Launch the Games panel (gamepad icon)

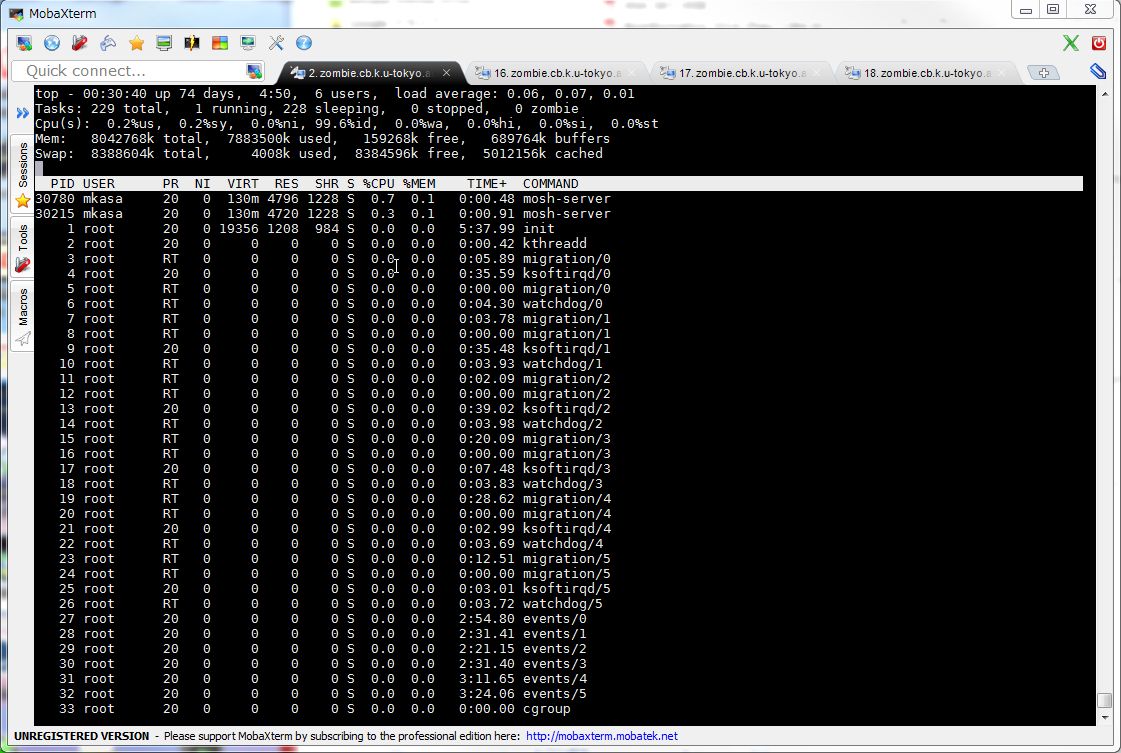click(x=108, y=42)
